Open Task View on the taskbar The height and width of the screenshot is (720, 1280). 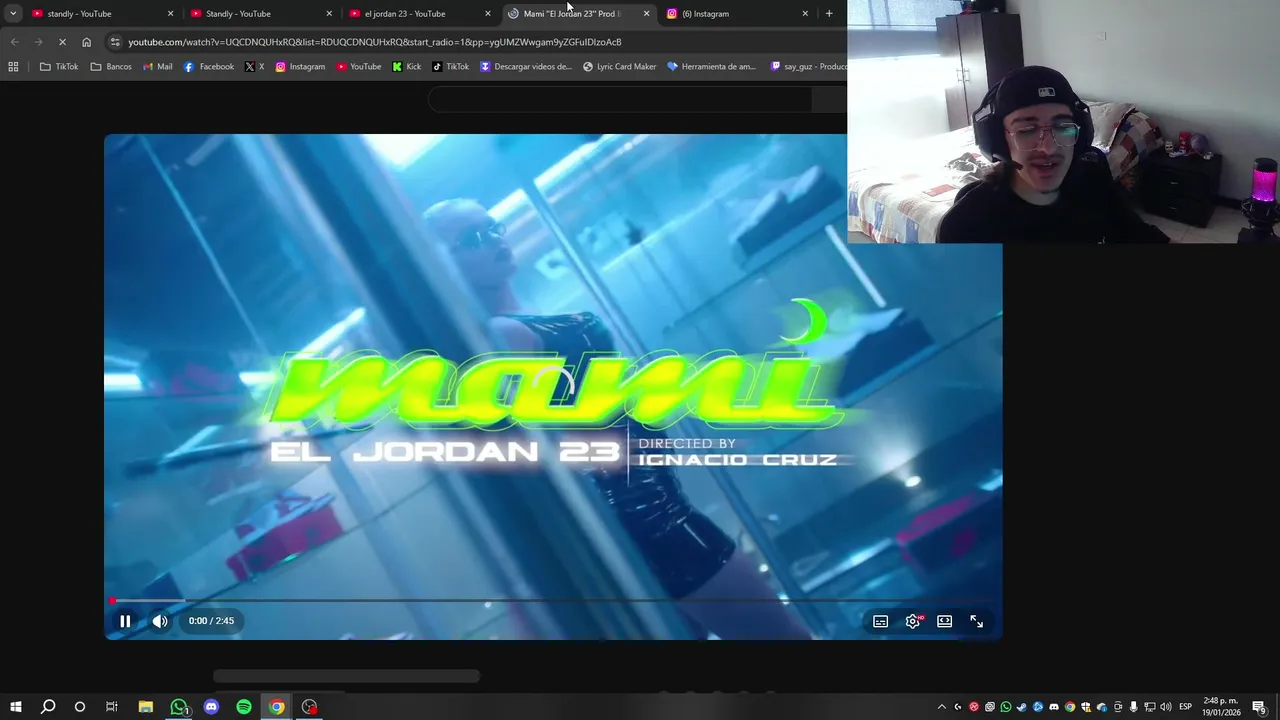pyautogui.click(x=112, y=707)
